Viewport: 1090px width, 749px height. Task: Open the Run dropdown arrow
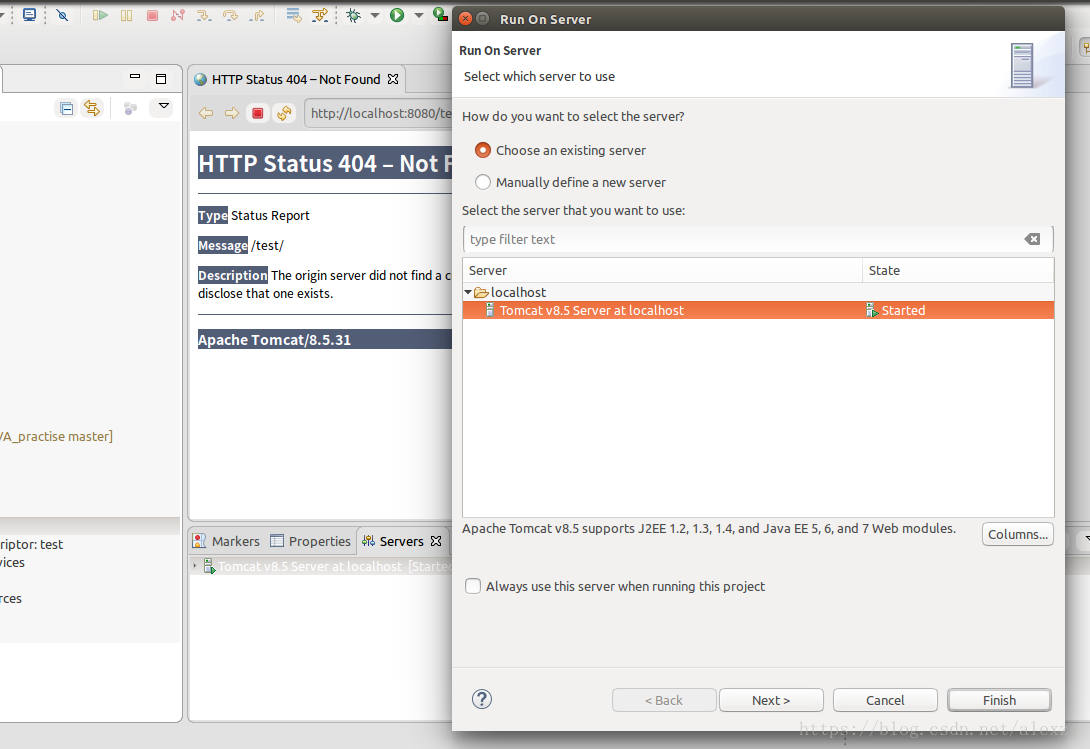(418, 15)
